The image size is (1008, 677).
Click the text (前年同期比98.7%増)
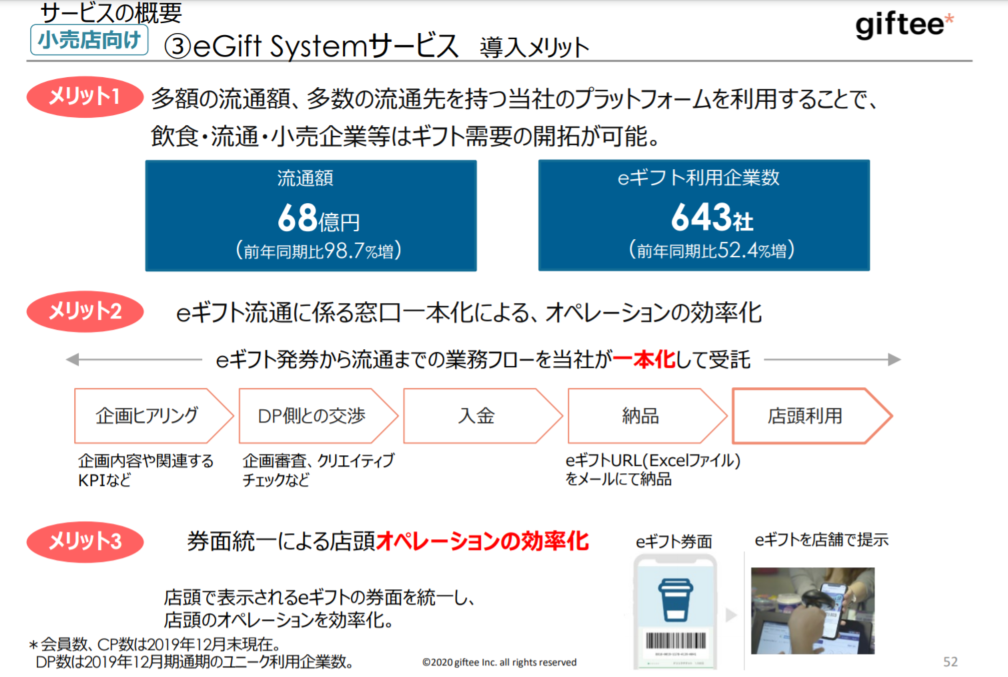(x=318, y=250)
